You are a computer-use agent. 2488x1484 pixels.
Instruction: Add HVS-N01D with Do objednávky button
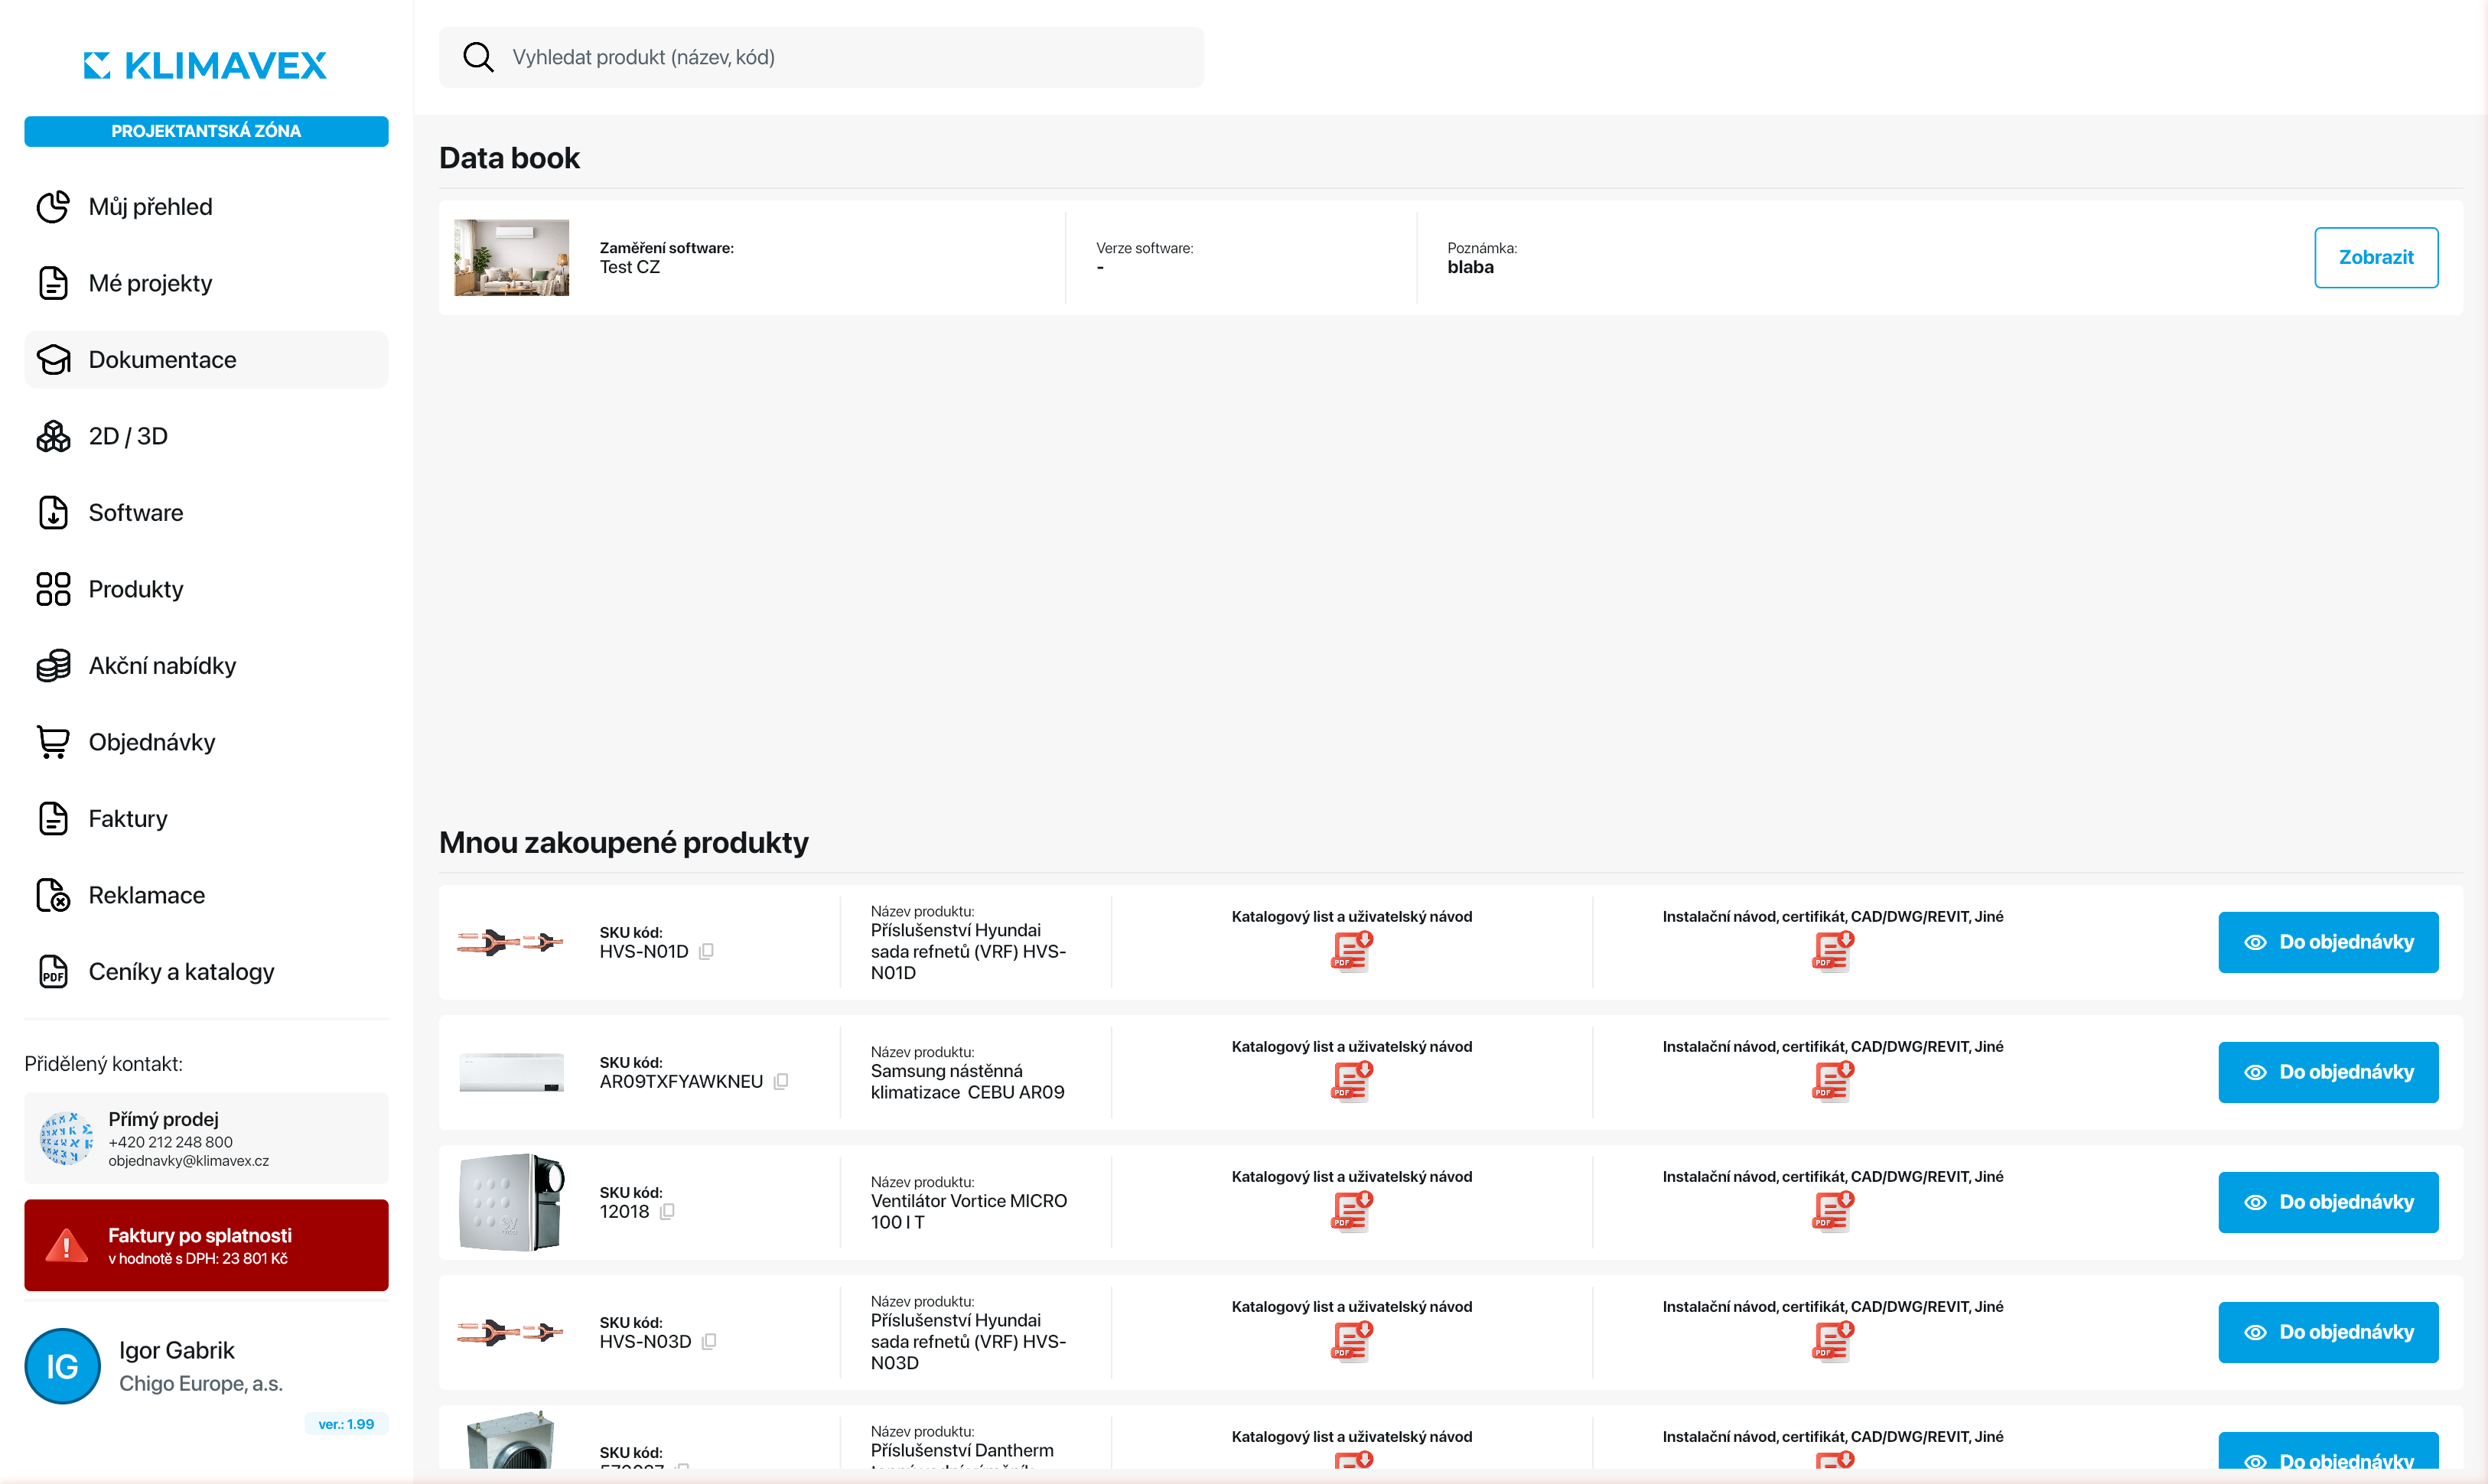click(2328, 942)
